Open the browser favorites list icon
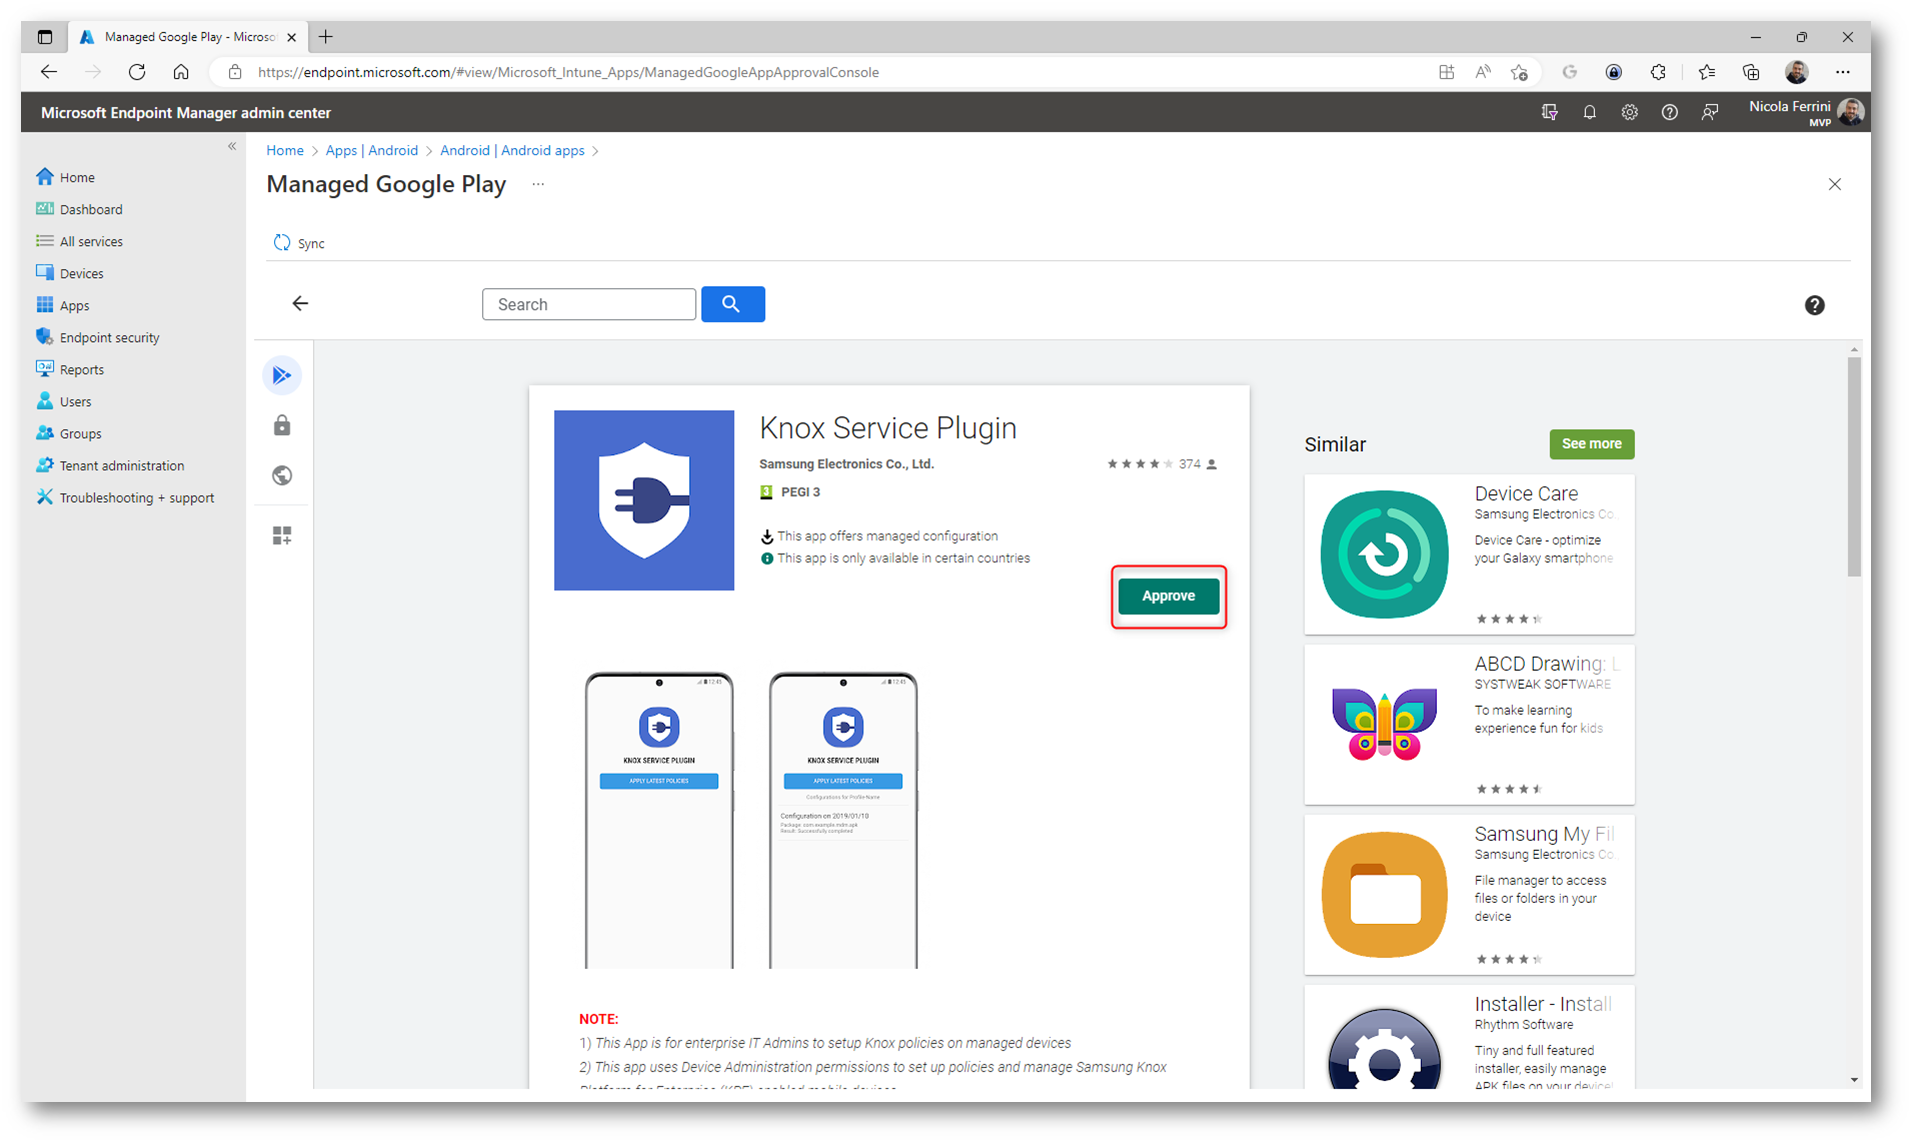 point(1706,72)
